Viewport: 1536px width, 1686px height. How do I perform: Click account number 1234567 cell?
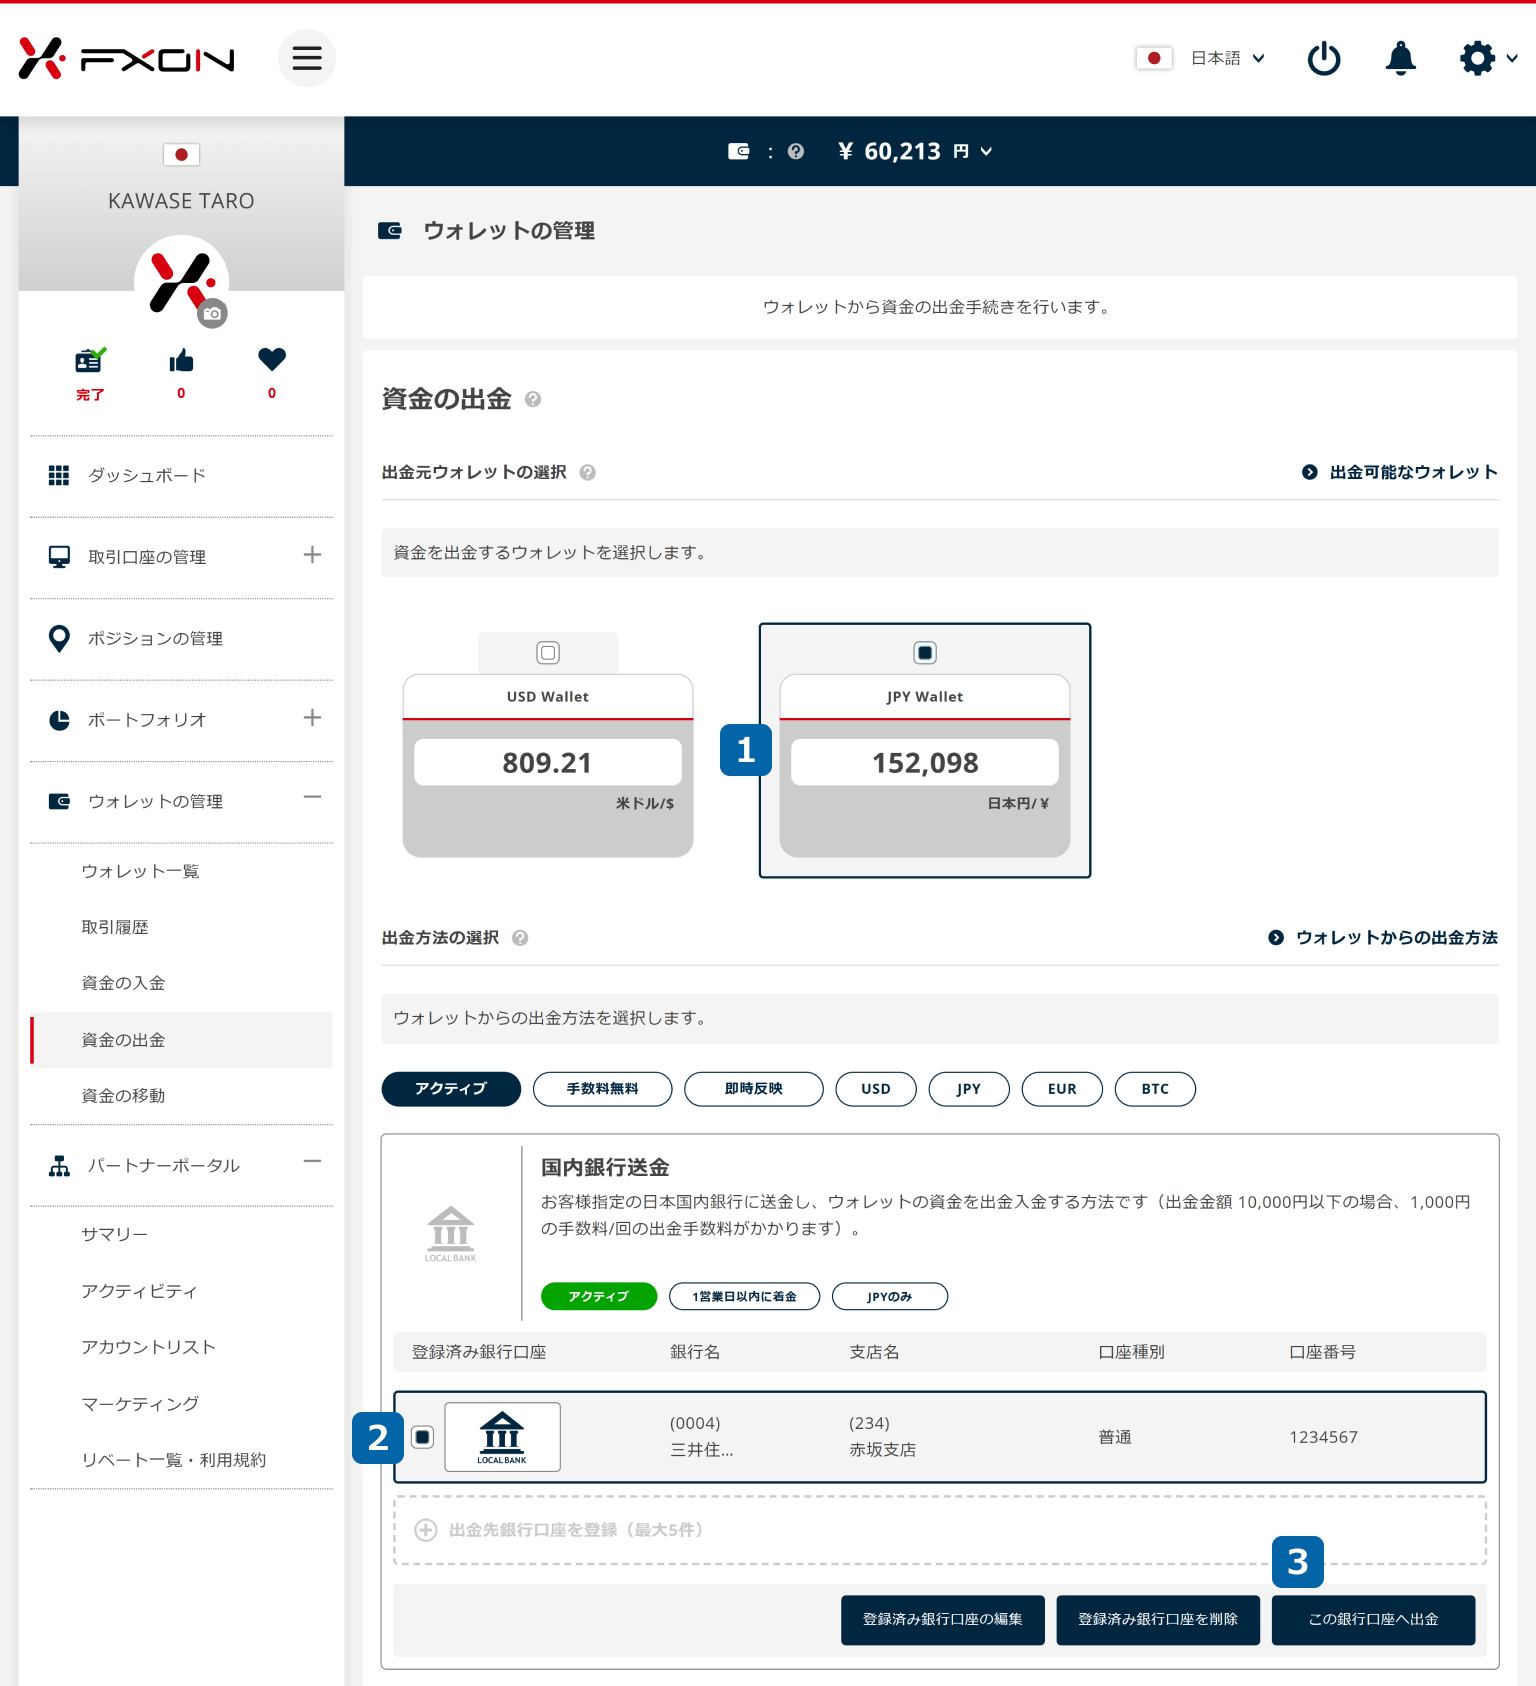pyautogui.click(x=1323, y=1437)
